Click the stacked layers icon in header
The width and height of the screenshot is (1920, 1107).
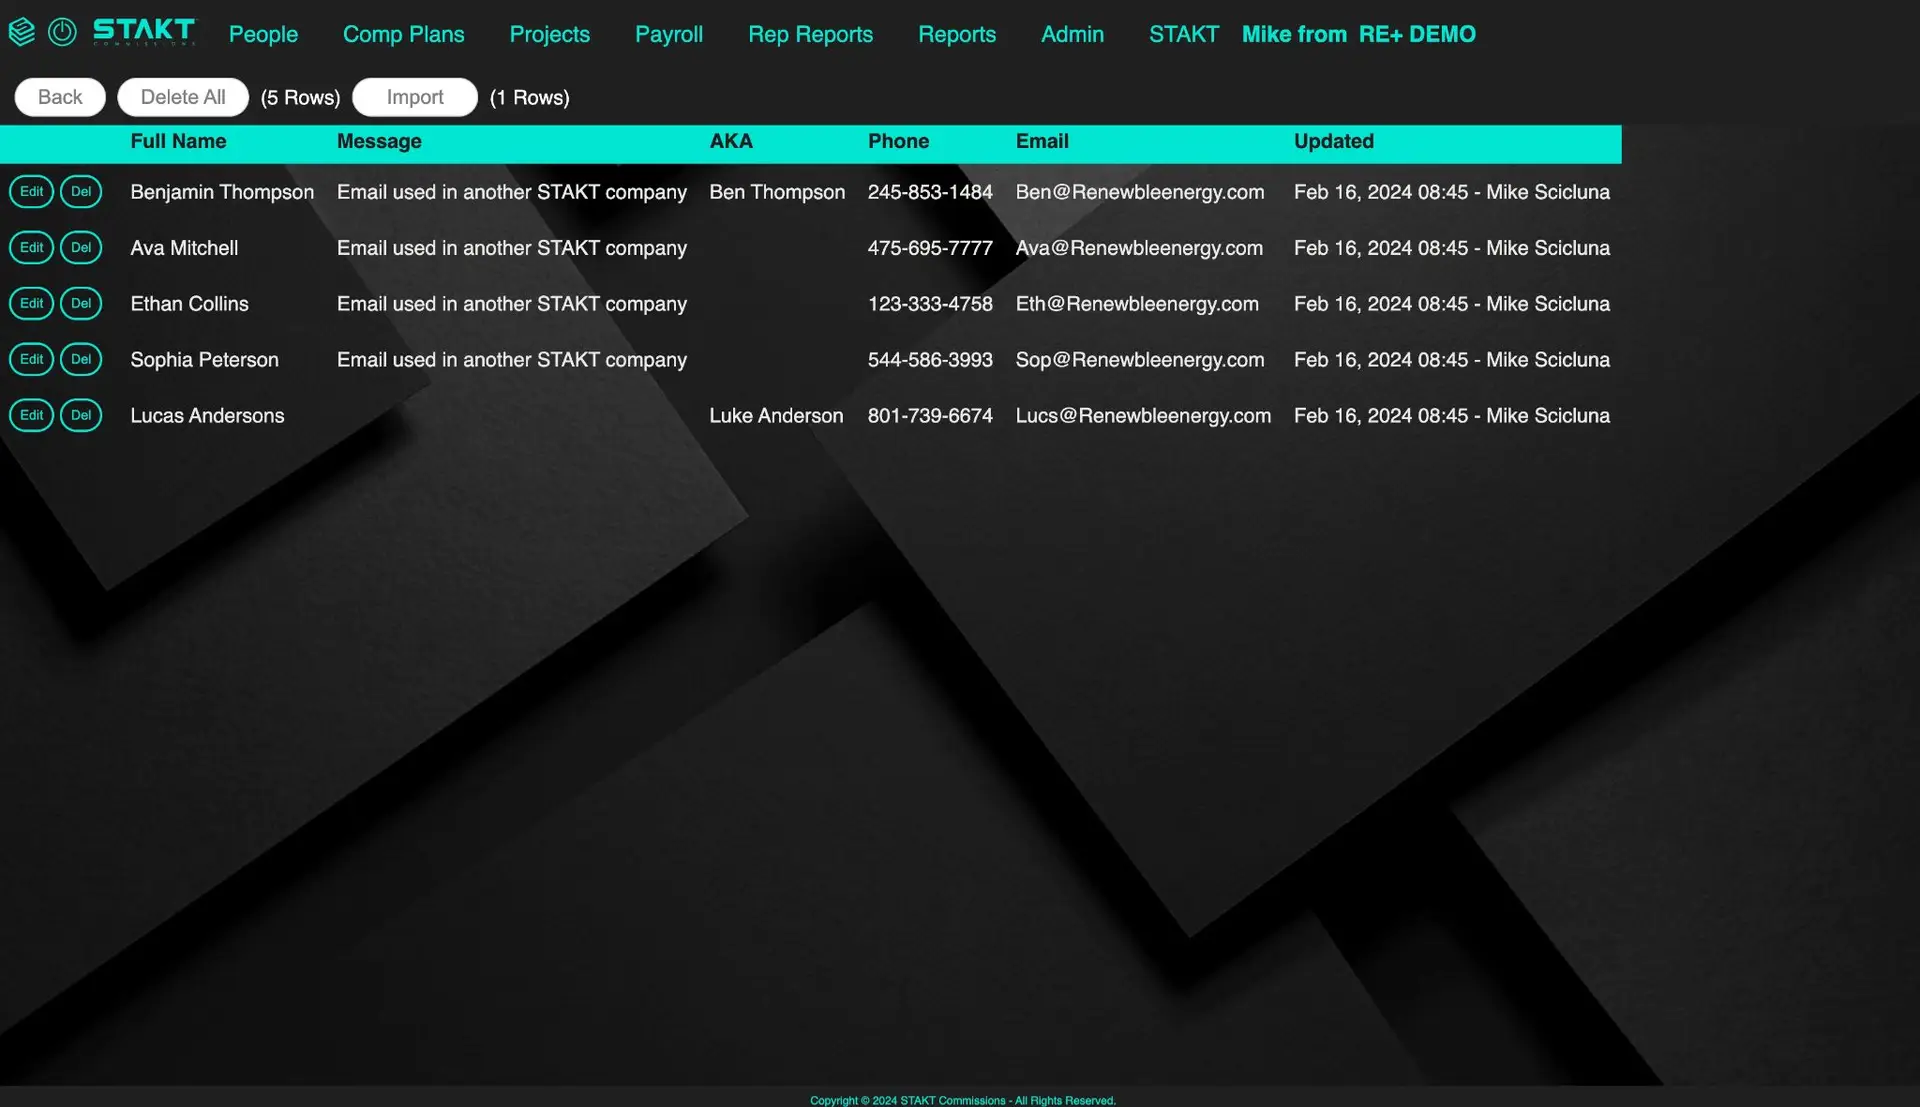[x=21, y=32]
